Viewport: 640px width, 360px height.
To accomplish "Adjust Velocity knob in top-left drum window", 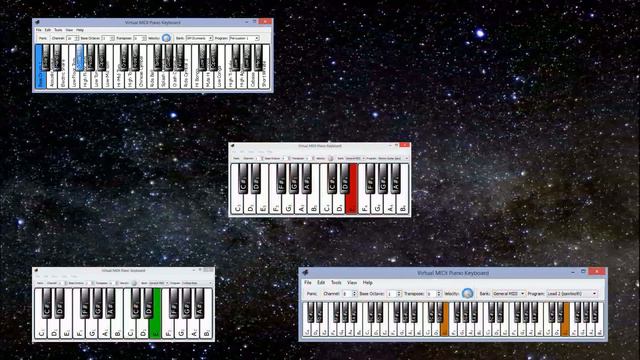I will coord(166,38).
